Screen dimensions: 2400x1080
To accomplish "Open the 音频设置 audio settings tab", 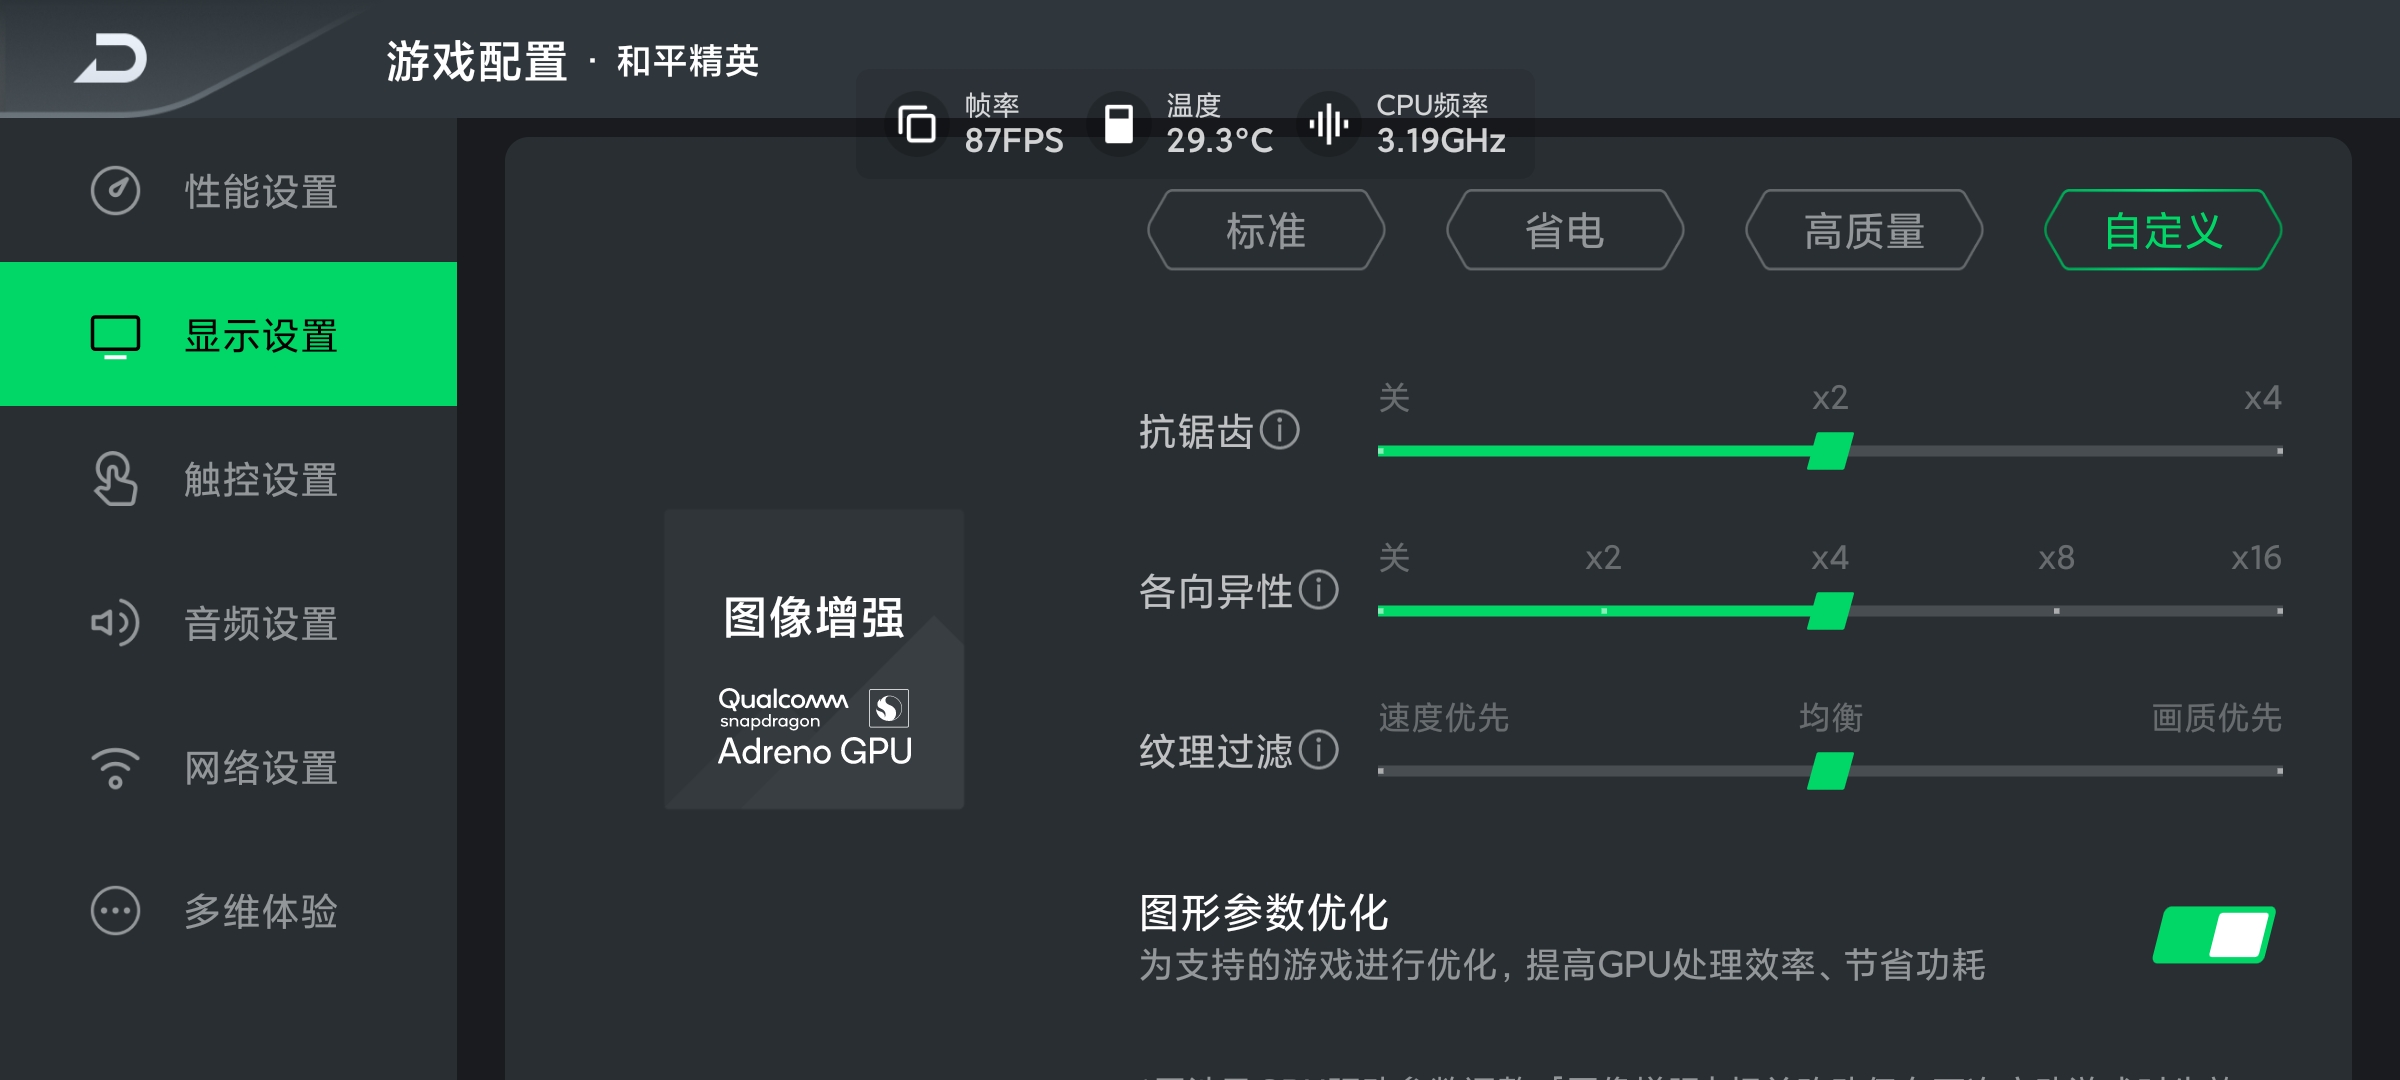I will [228, 623].
